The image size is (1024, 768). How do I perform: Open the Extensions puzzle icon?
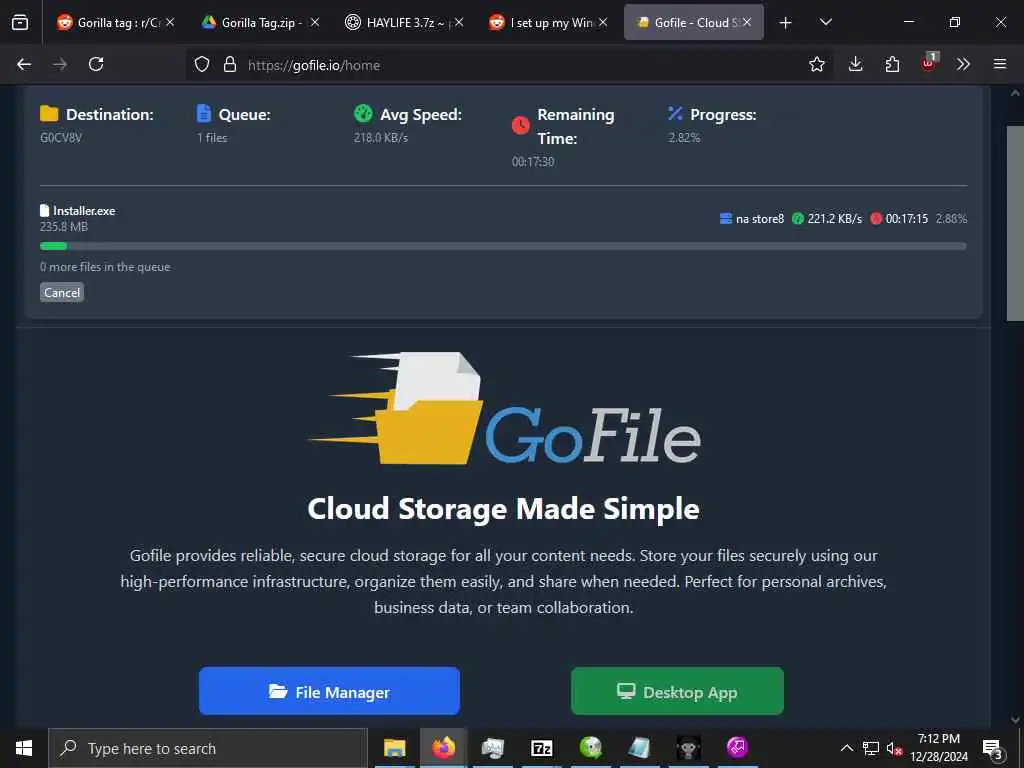892,64
